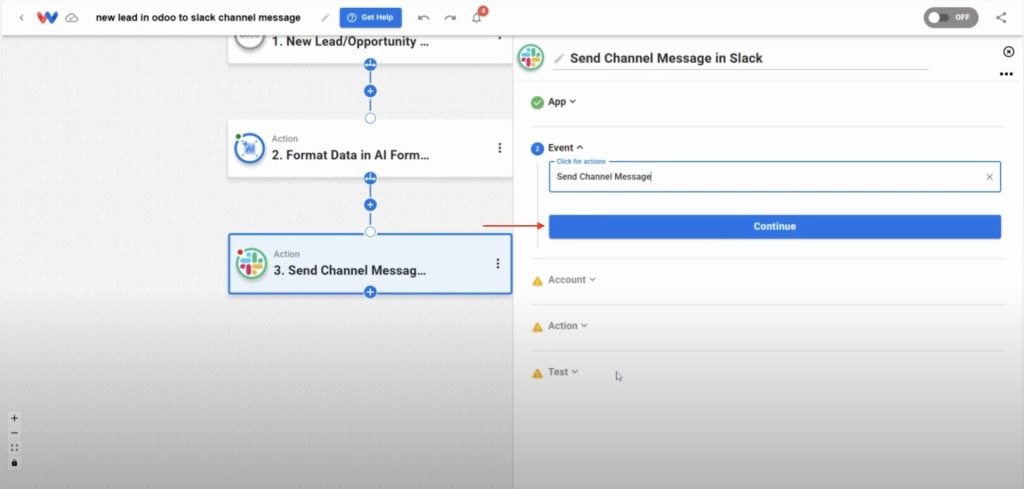This screenshot has height=489, width=1024.
Task: Open options menu of Format Data step
Action: 500,148
